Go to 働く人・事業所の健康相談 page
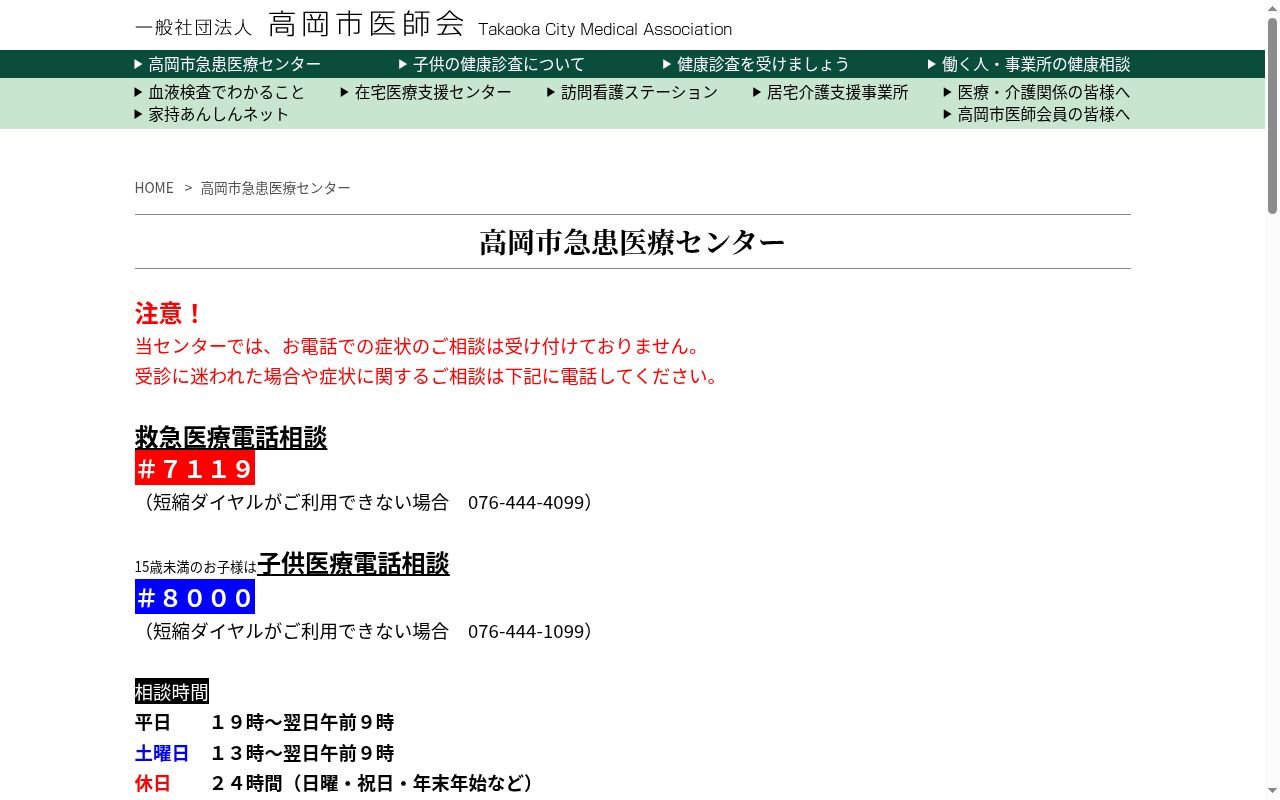This screenshot has width=1280, height=800. tap(1029, 64)
